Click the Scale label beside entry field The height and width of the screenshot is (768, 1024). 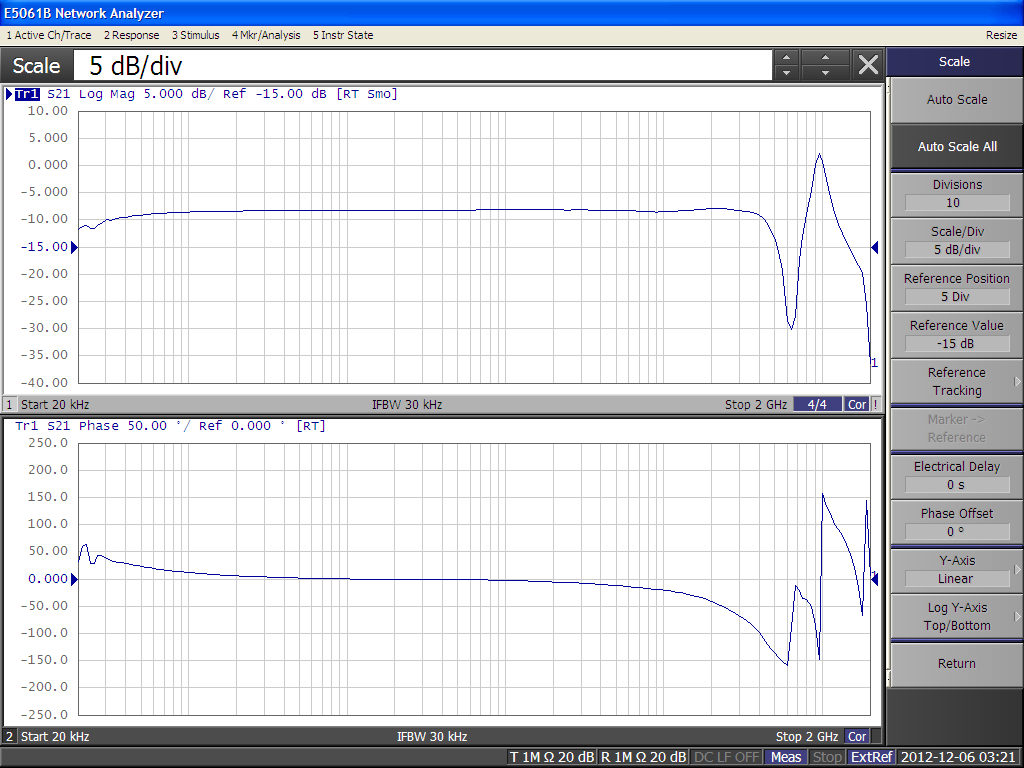(37, 66)
